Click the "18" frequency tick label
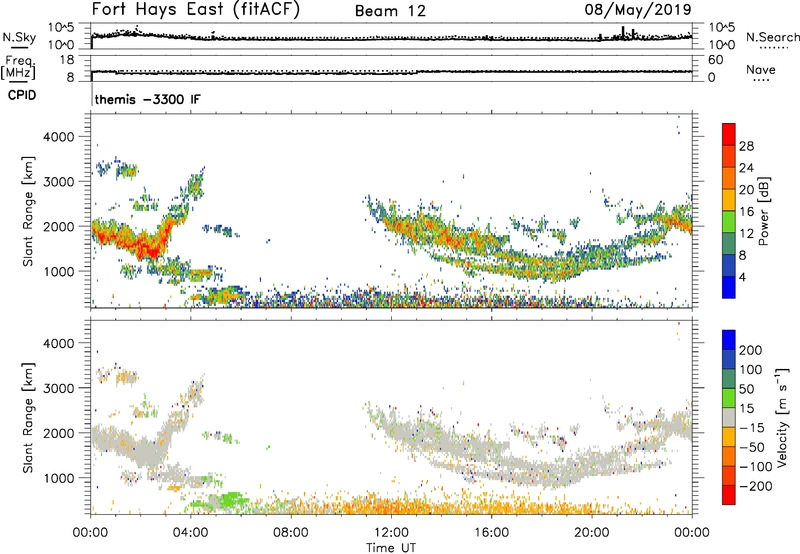The image size is (800, 554). pos(67,60)
